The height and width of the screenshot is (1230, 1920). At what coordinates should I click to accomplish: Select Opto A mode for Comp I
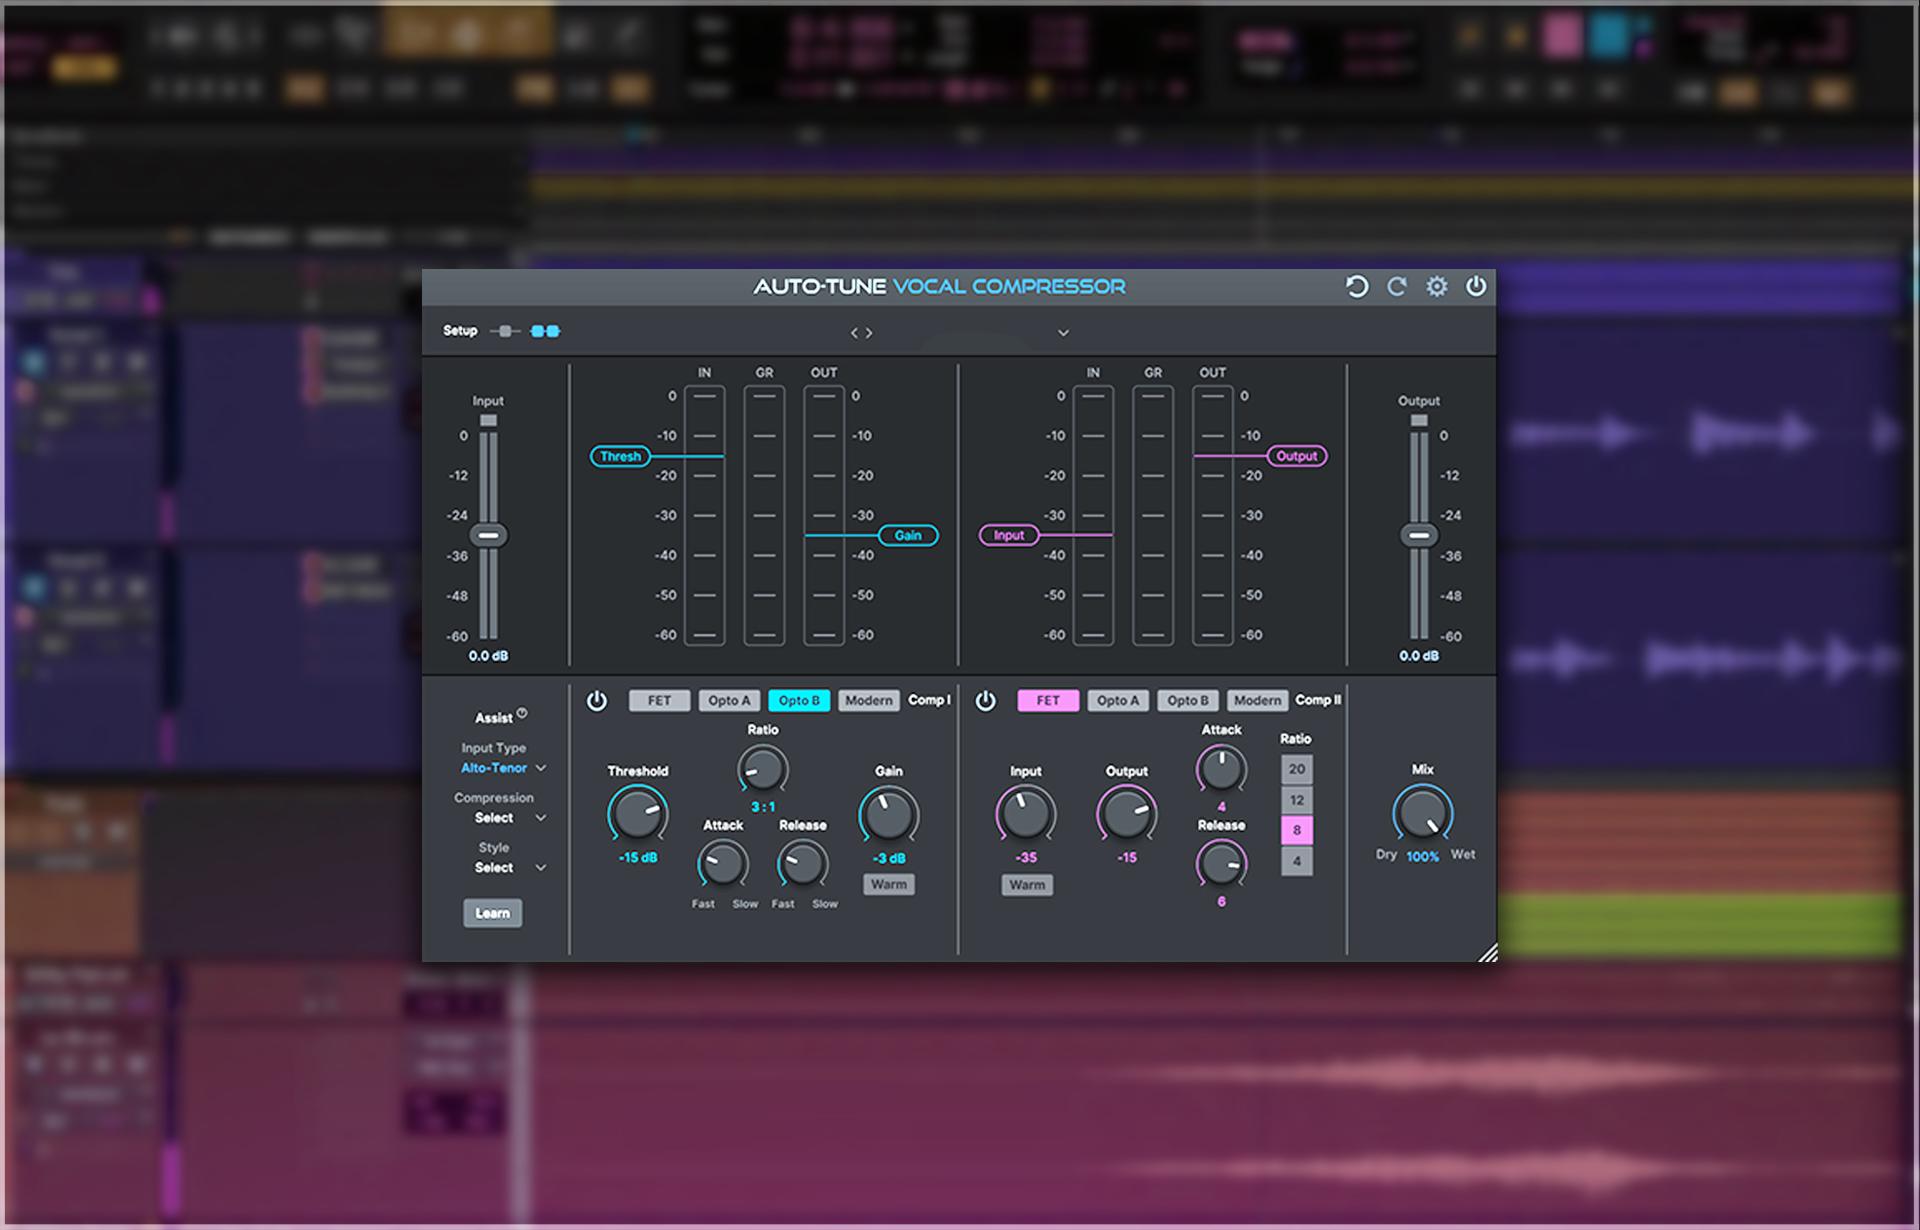tap(729, 701)
